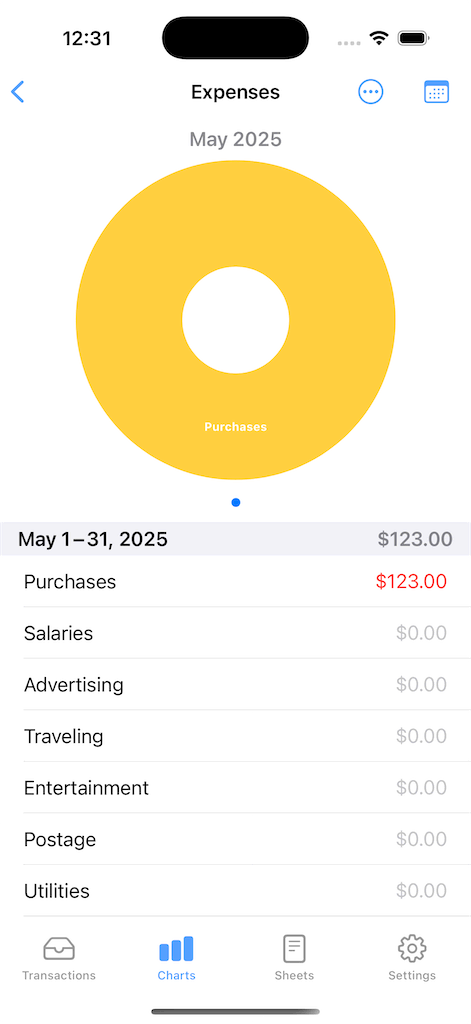Open the Purchases category row
Viewport: 471px width, 1024px height.
235,581
